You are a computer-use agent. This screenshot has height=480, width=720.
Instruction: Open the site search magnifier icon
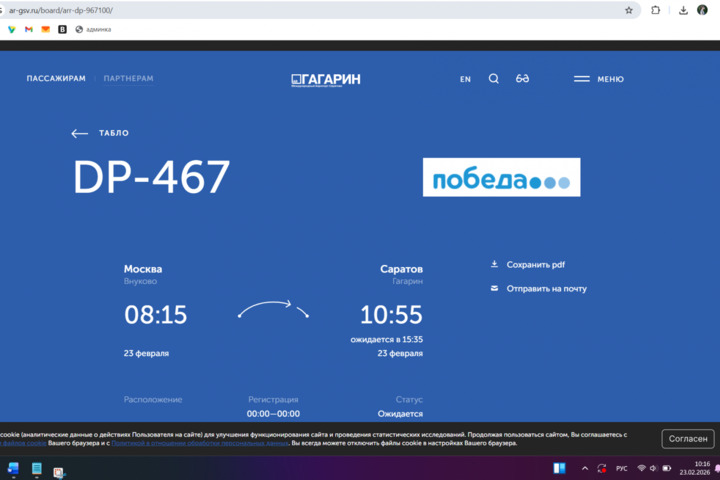click(493, 79)
